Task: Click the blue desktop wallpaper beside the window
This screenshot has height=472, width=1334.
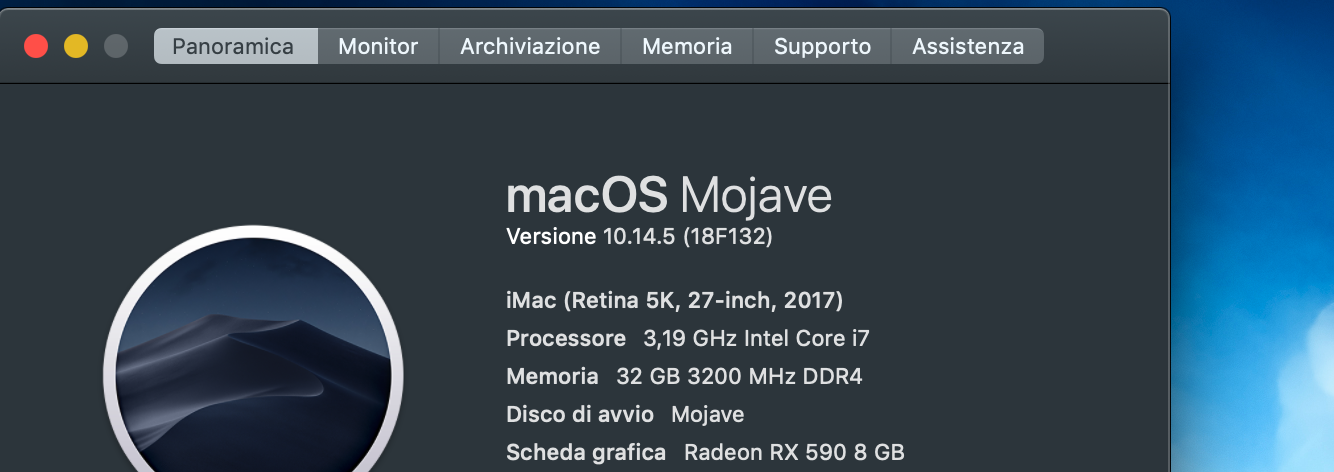Action: coord(1250,250)
